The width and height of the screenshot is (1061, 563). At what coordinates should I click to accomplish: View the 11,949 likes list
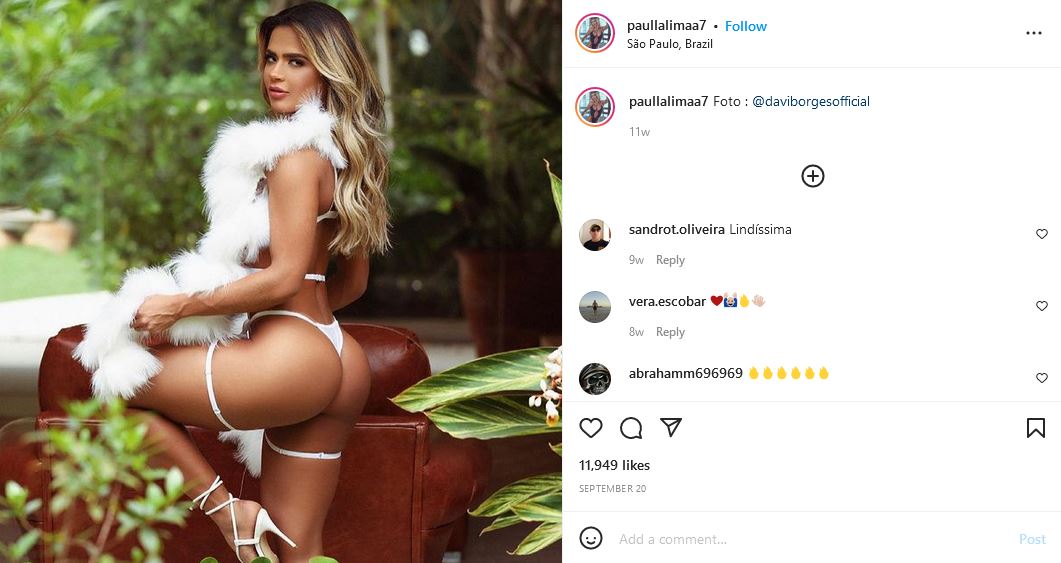[x=614, y=465]
